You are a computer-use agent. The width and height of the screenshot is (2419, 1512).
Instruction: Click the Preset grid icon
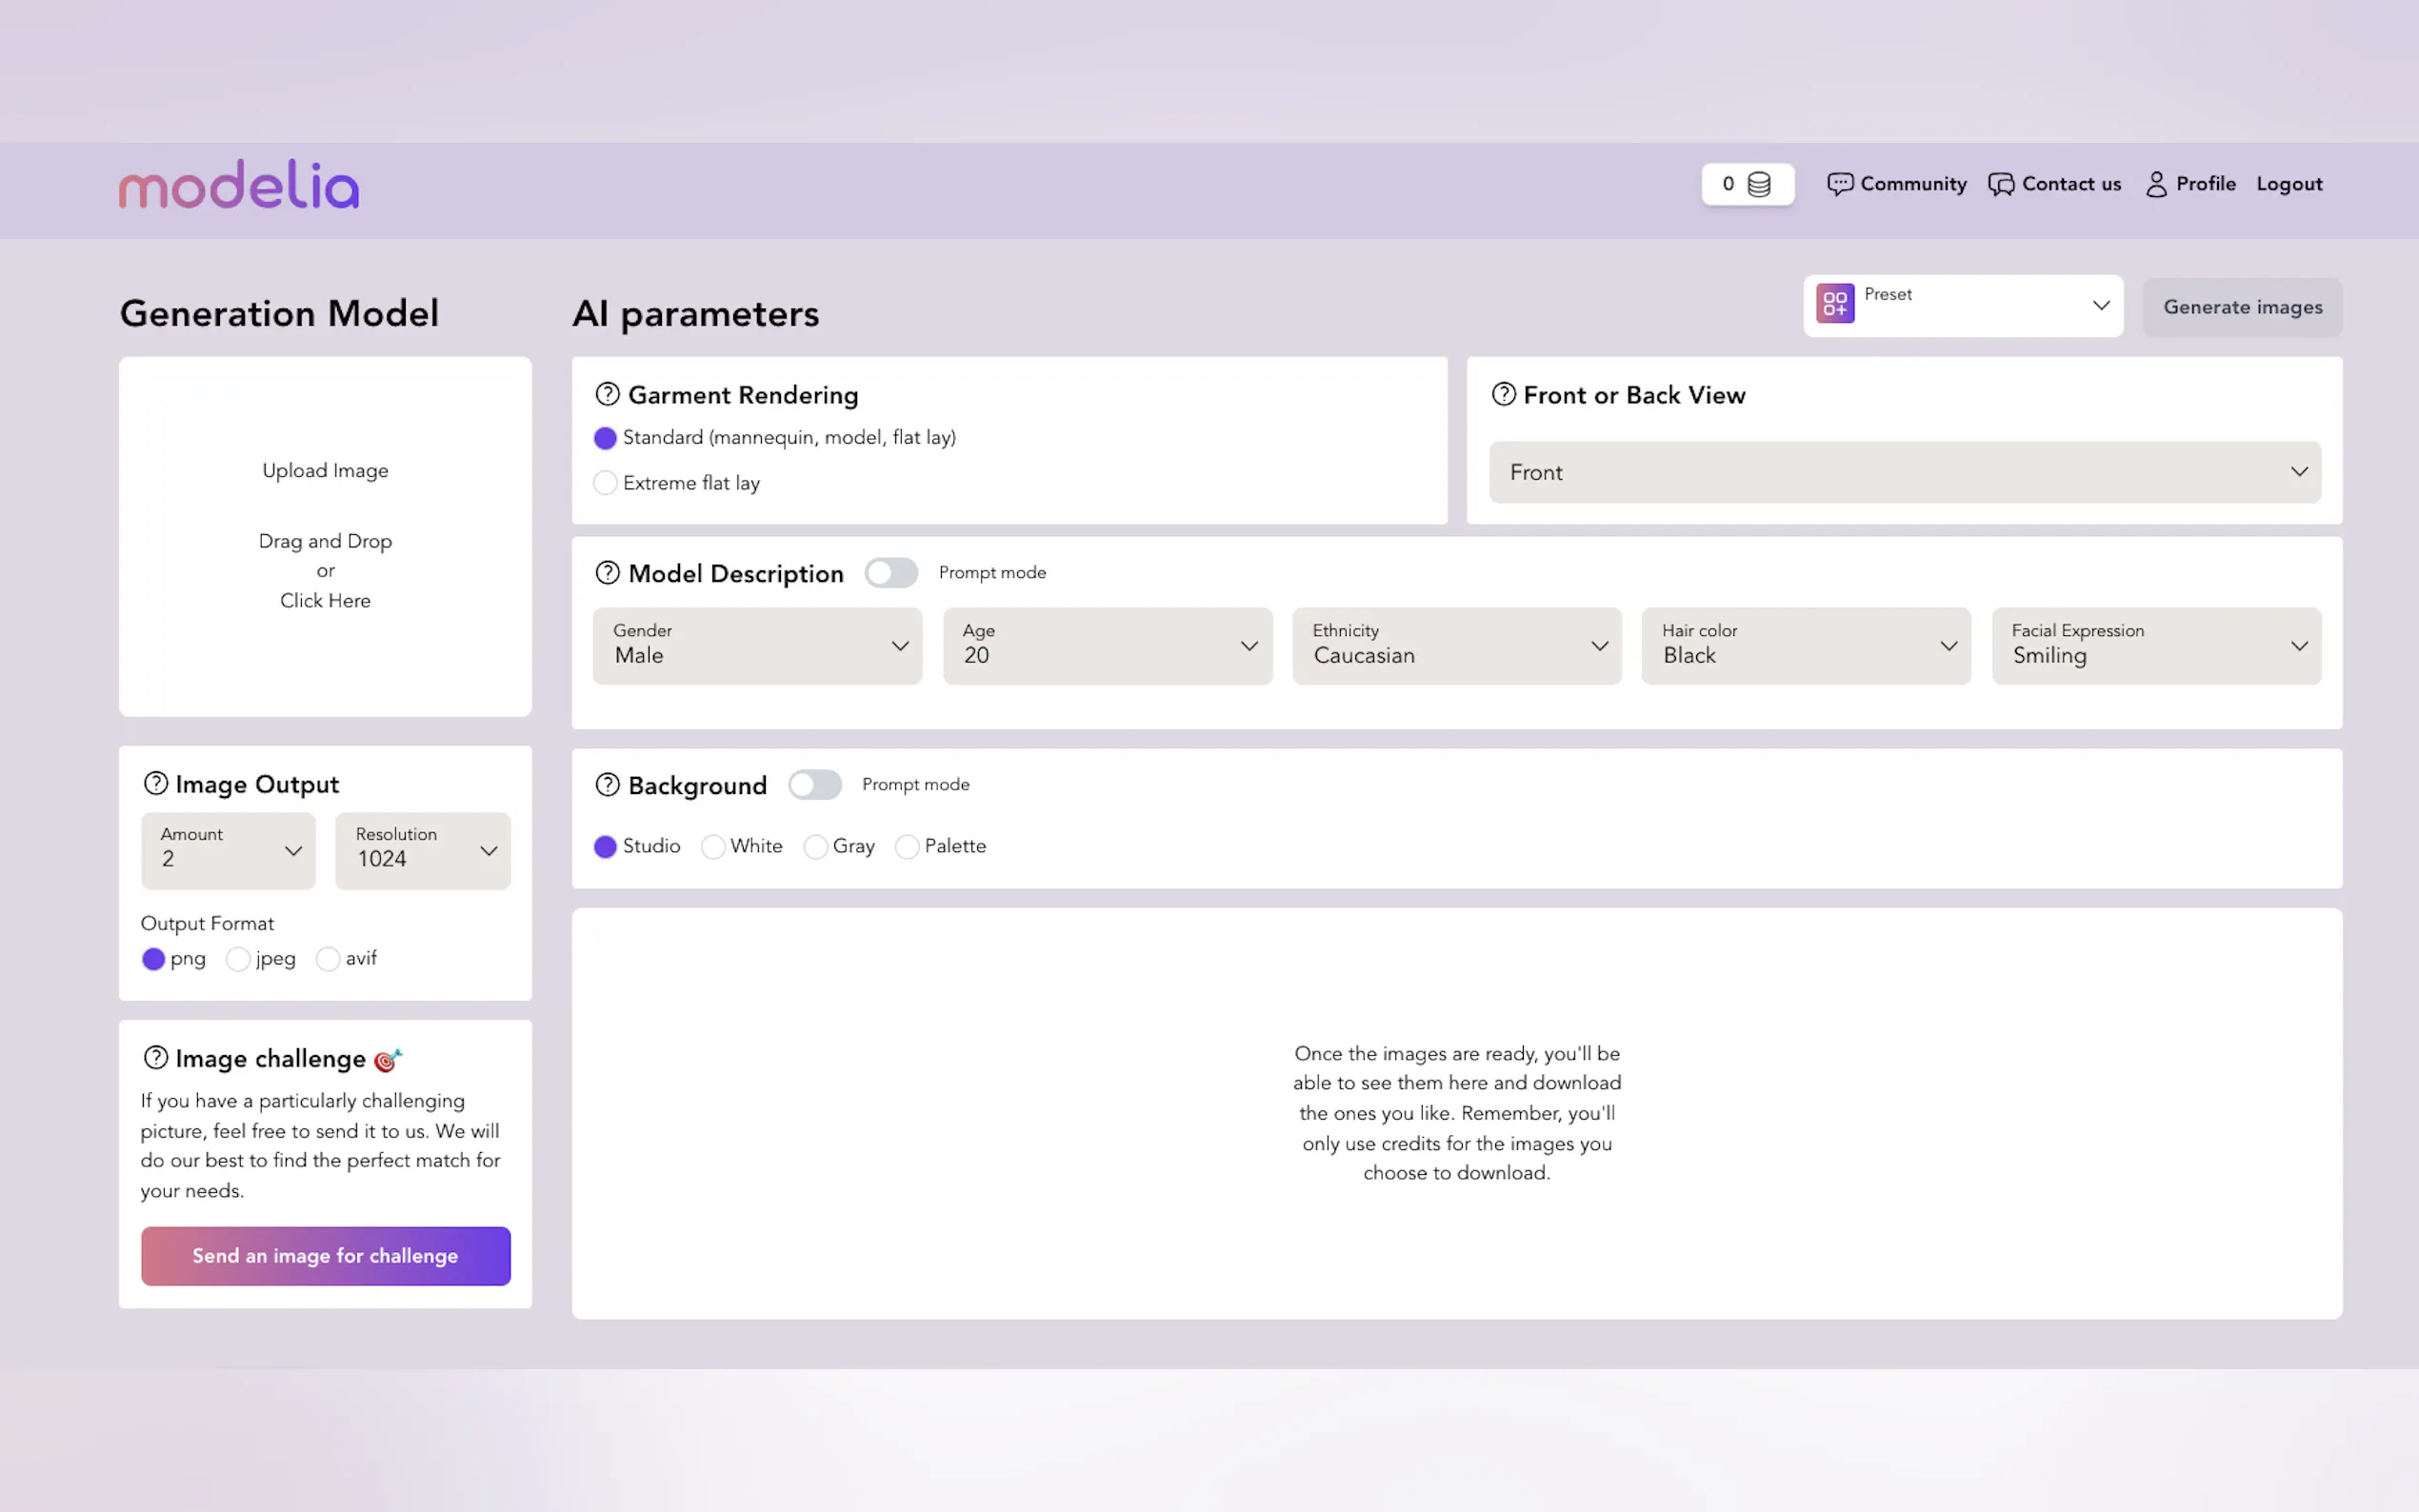(1835, 304)
